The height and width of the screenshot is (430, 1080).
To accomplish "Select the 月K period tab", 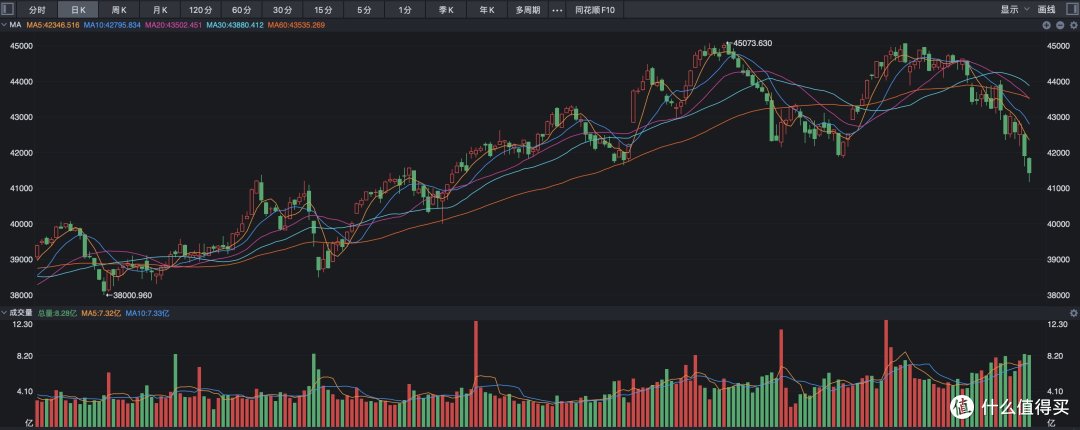I will [160, 10].
